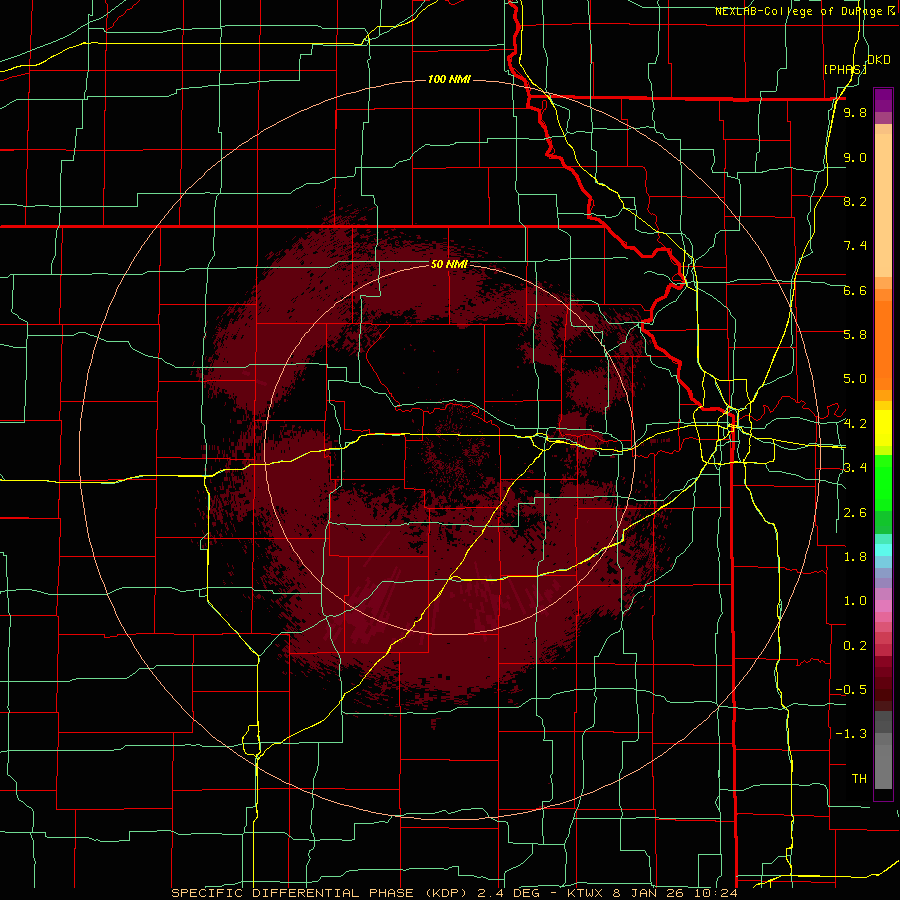900x900 pixels.
Task: Click the 50 NMI range ring label
Action: coord(449,264)
